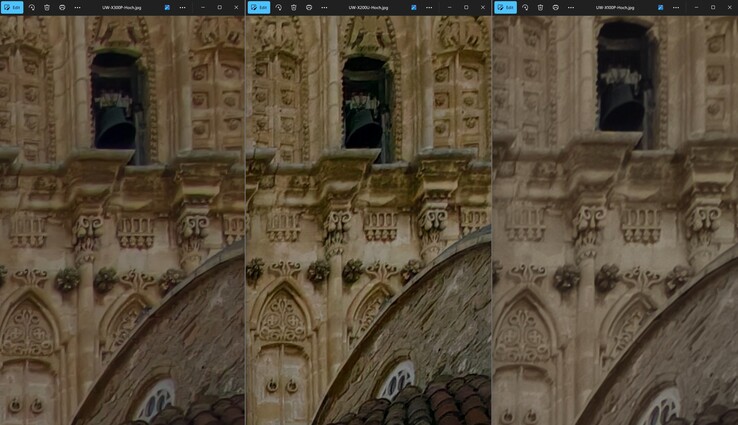The height and width of the screenshot is (425, 738).
Task: Print the image from the right window
Action: coord(555,7)
